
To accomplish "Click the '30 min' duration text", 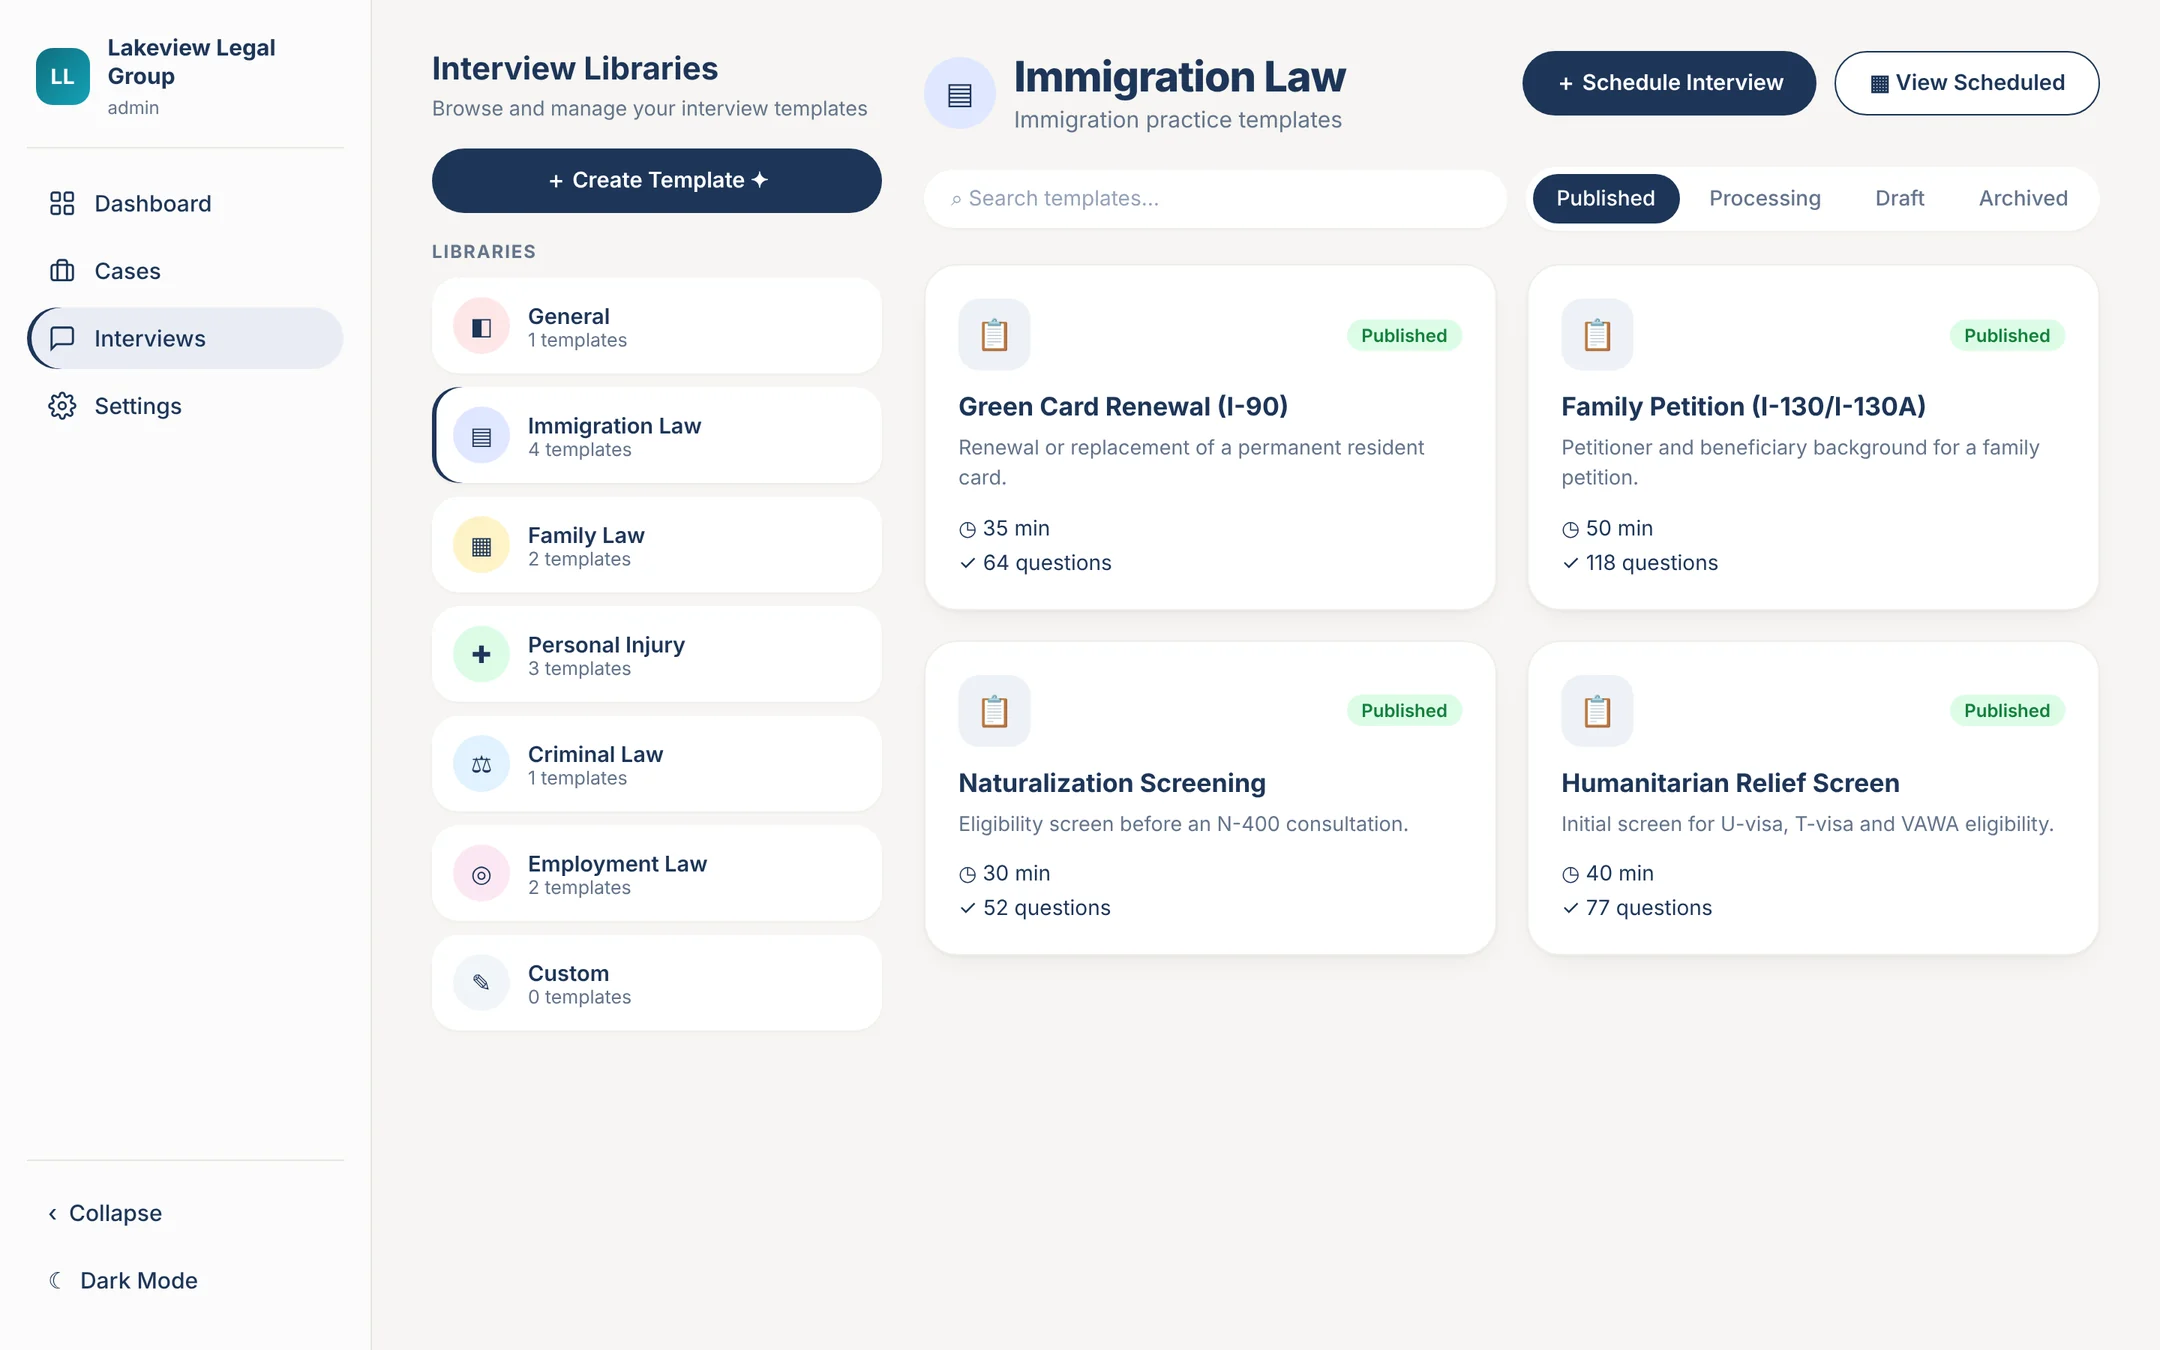I will point(1017,873).
